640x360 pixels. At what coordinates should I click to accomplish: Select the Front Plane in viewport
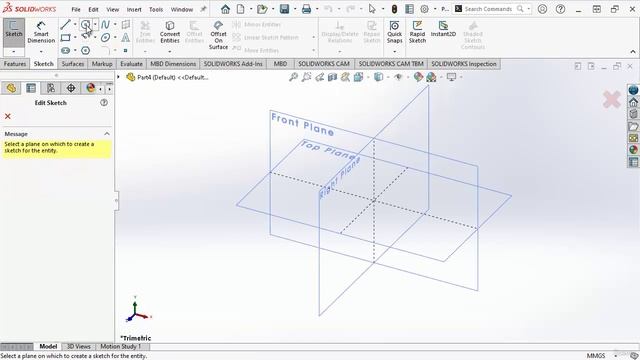302,124
